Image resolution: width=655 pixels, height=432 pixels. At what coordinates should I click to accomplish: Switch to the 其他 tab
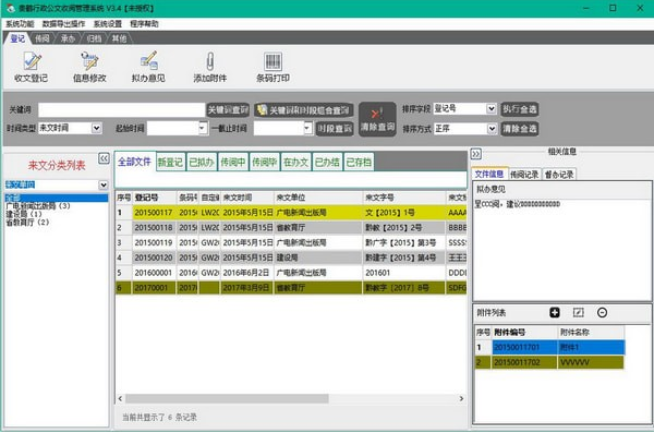(x=119, y=39)
